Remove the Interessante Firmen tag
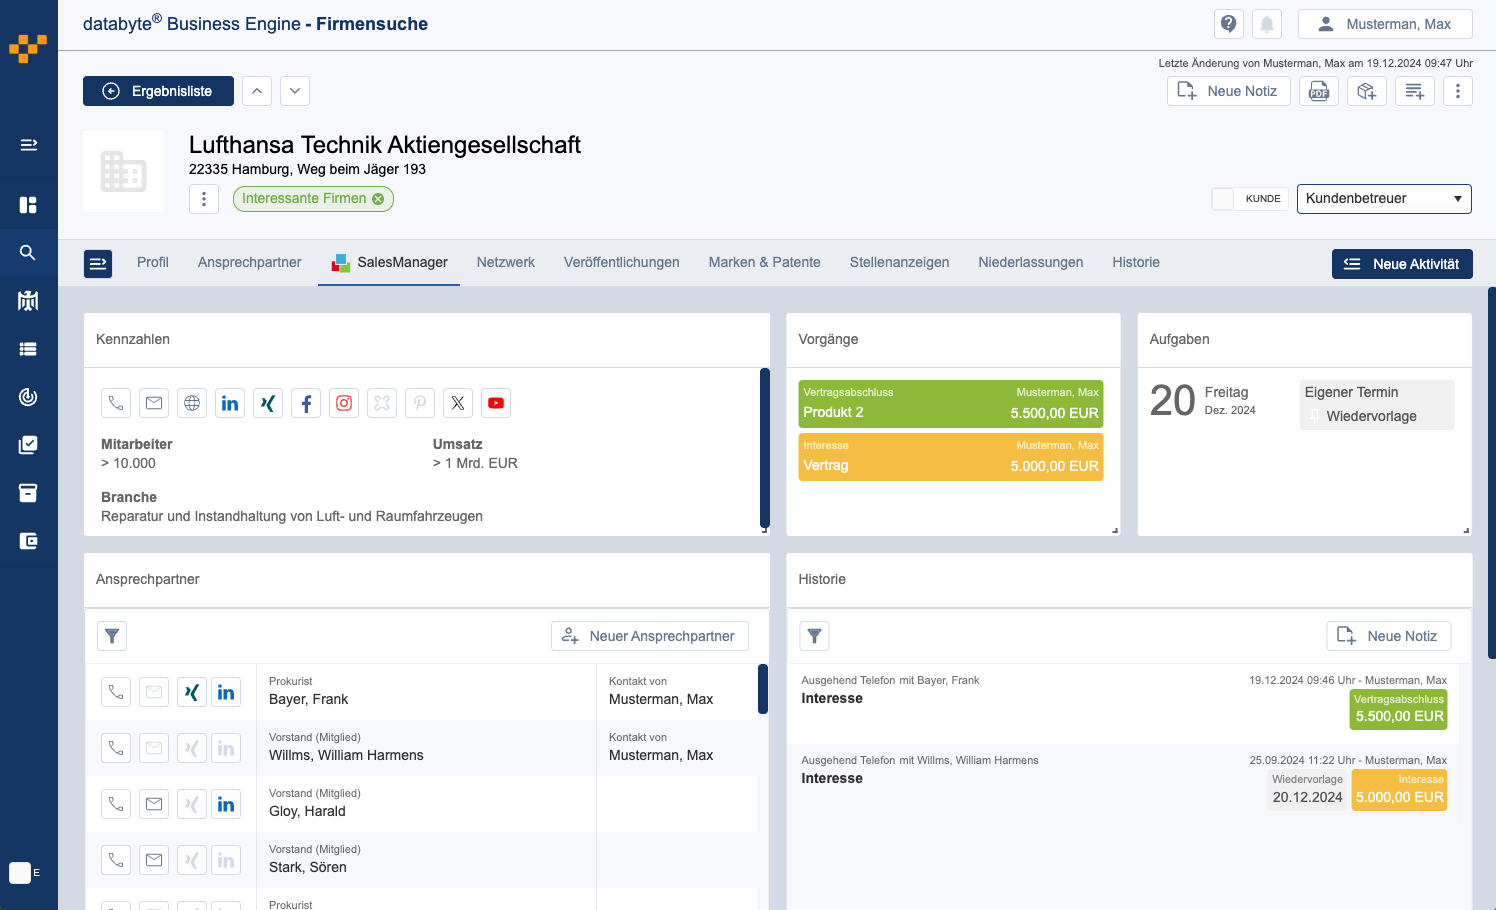Screen dimensions: 1496x910 378,199
